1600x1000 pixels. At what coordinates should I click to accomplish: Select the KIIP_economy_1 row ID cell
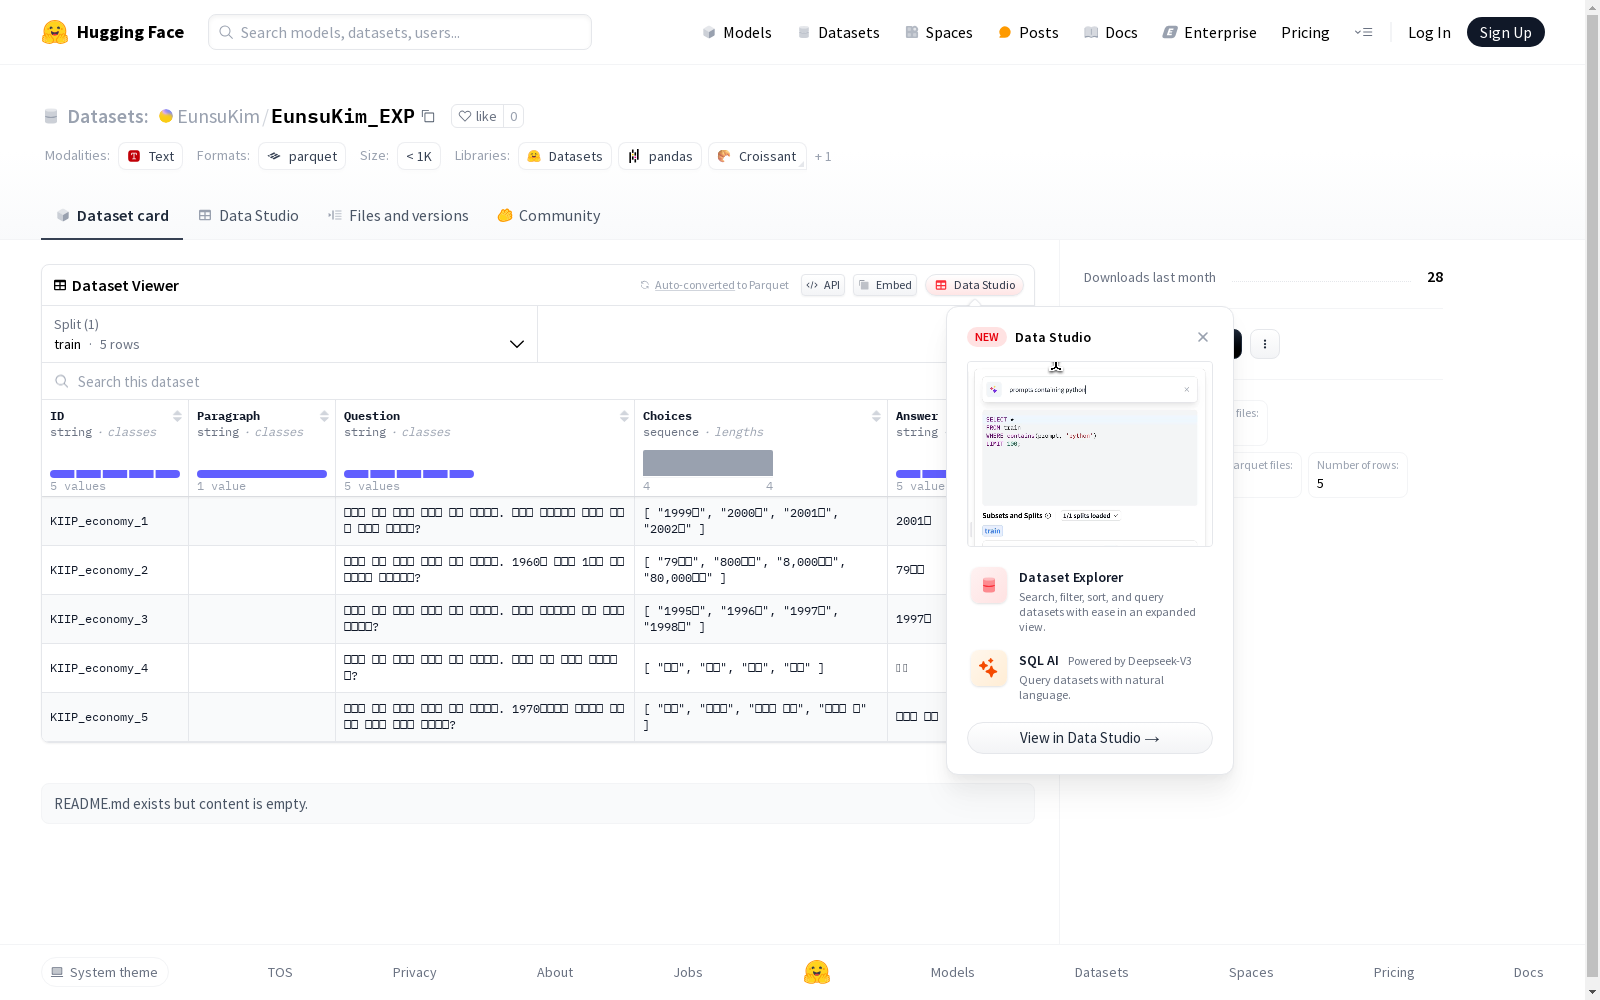coord(115,521)
